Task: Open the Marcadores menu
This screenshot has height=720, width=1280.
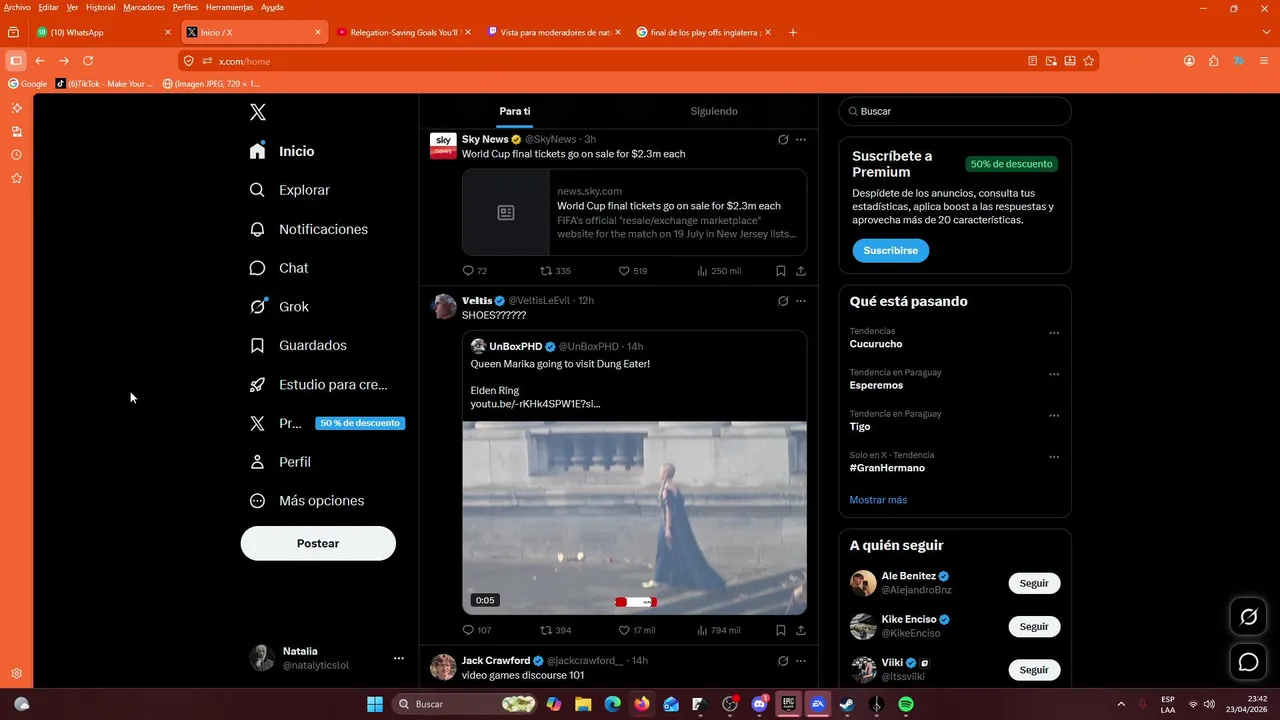Action: tap(144, 7)
